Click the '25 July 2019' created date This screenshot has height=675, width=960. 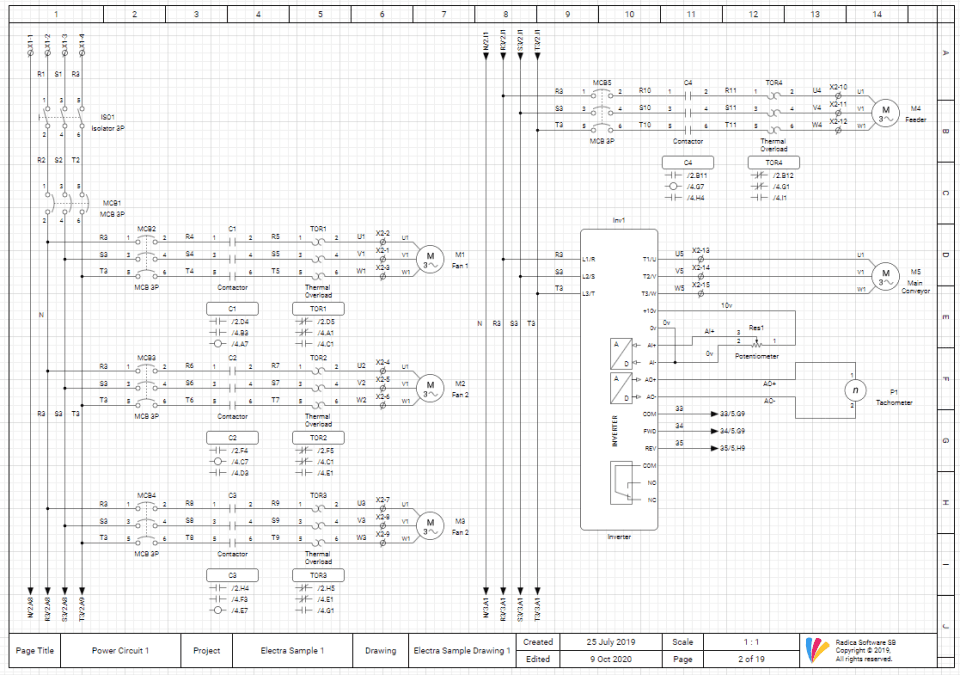click(x=610, y=642)
